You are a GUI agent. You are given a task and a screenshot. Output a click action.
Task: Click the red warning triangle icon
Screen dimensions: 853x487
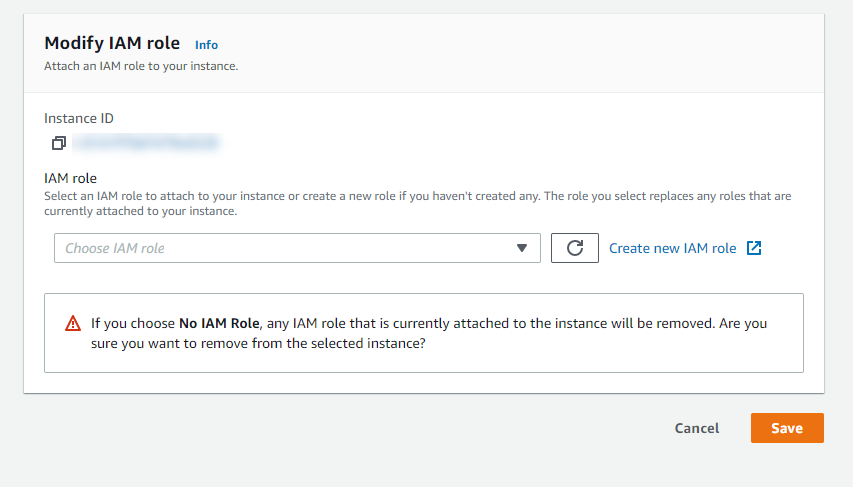pyautogui.click(x=73, y=324)
